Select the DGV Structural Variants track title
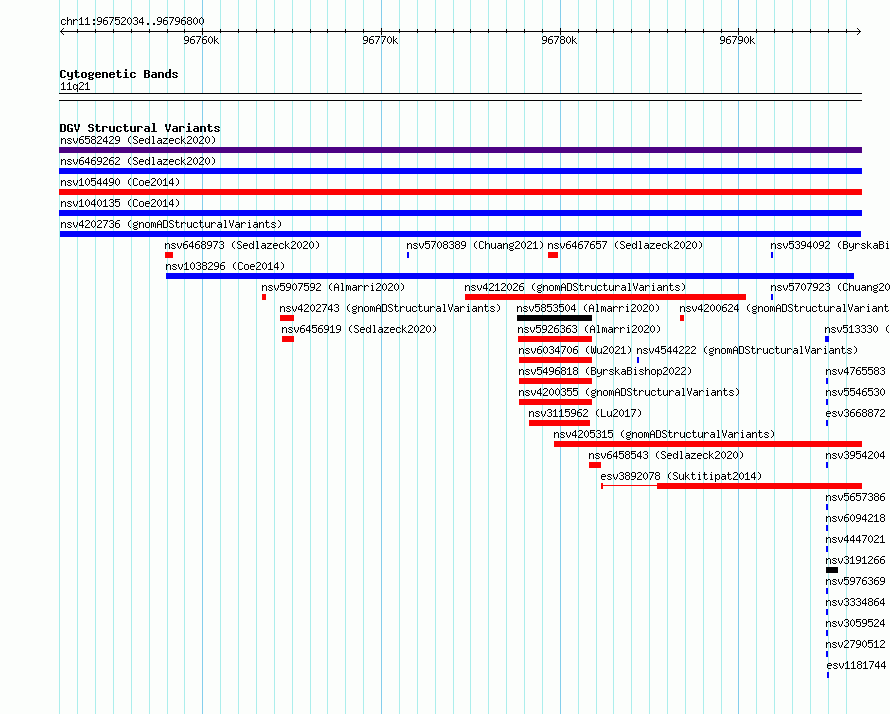Screen dimensions: 890x714 point(140,128)
